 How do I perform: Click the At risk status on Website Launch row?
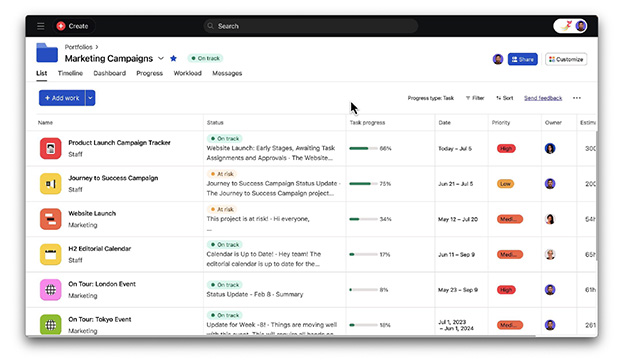click(222, 209)
